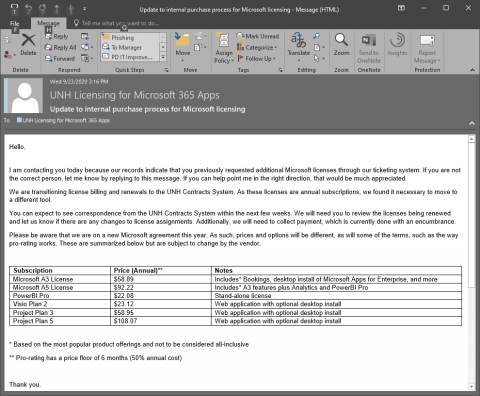Click the Find icon in Editing group
480x396 pixels.
point(317,36)
